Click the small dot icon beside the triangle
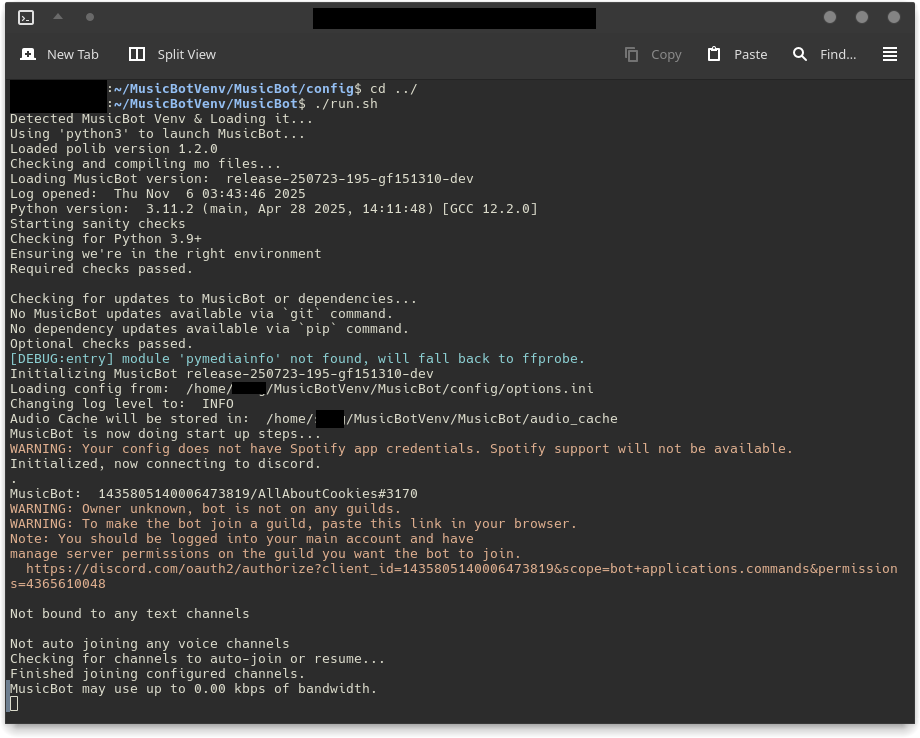Viewport: 920px width, 738px height. 90,17
